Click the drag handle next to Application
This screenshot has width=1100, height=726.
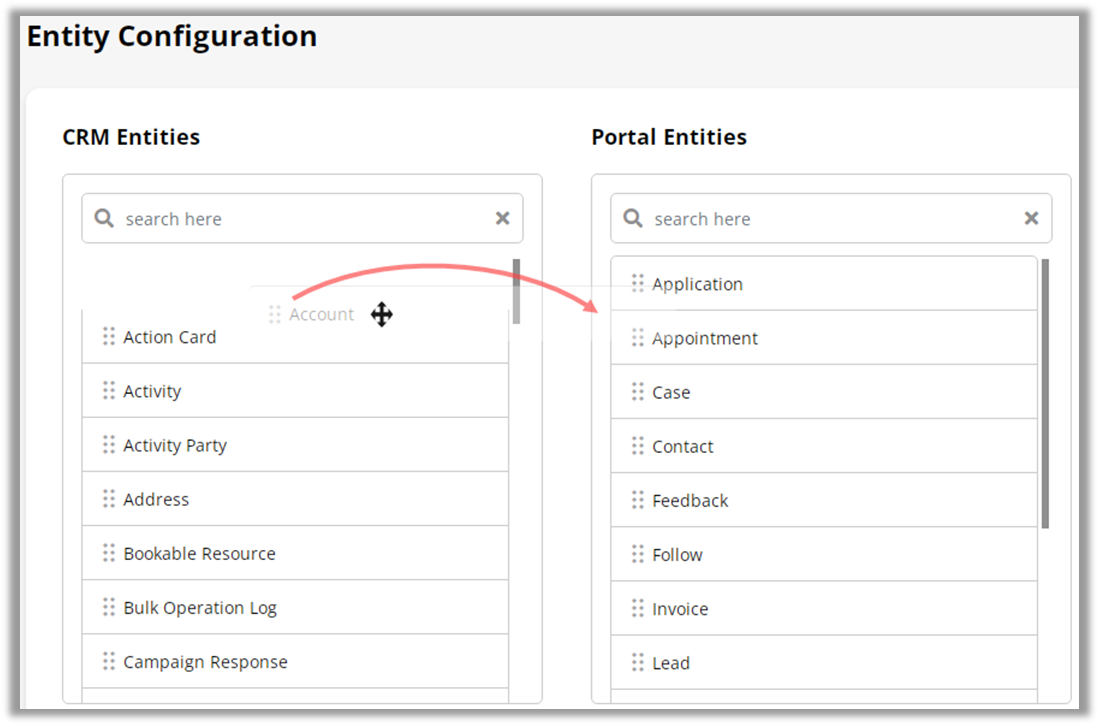[x=638, y=284]
